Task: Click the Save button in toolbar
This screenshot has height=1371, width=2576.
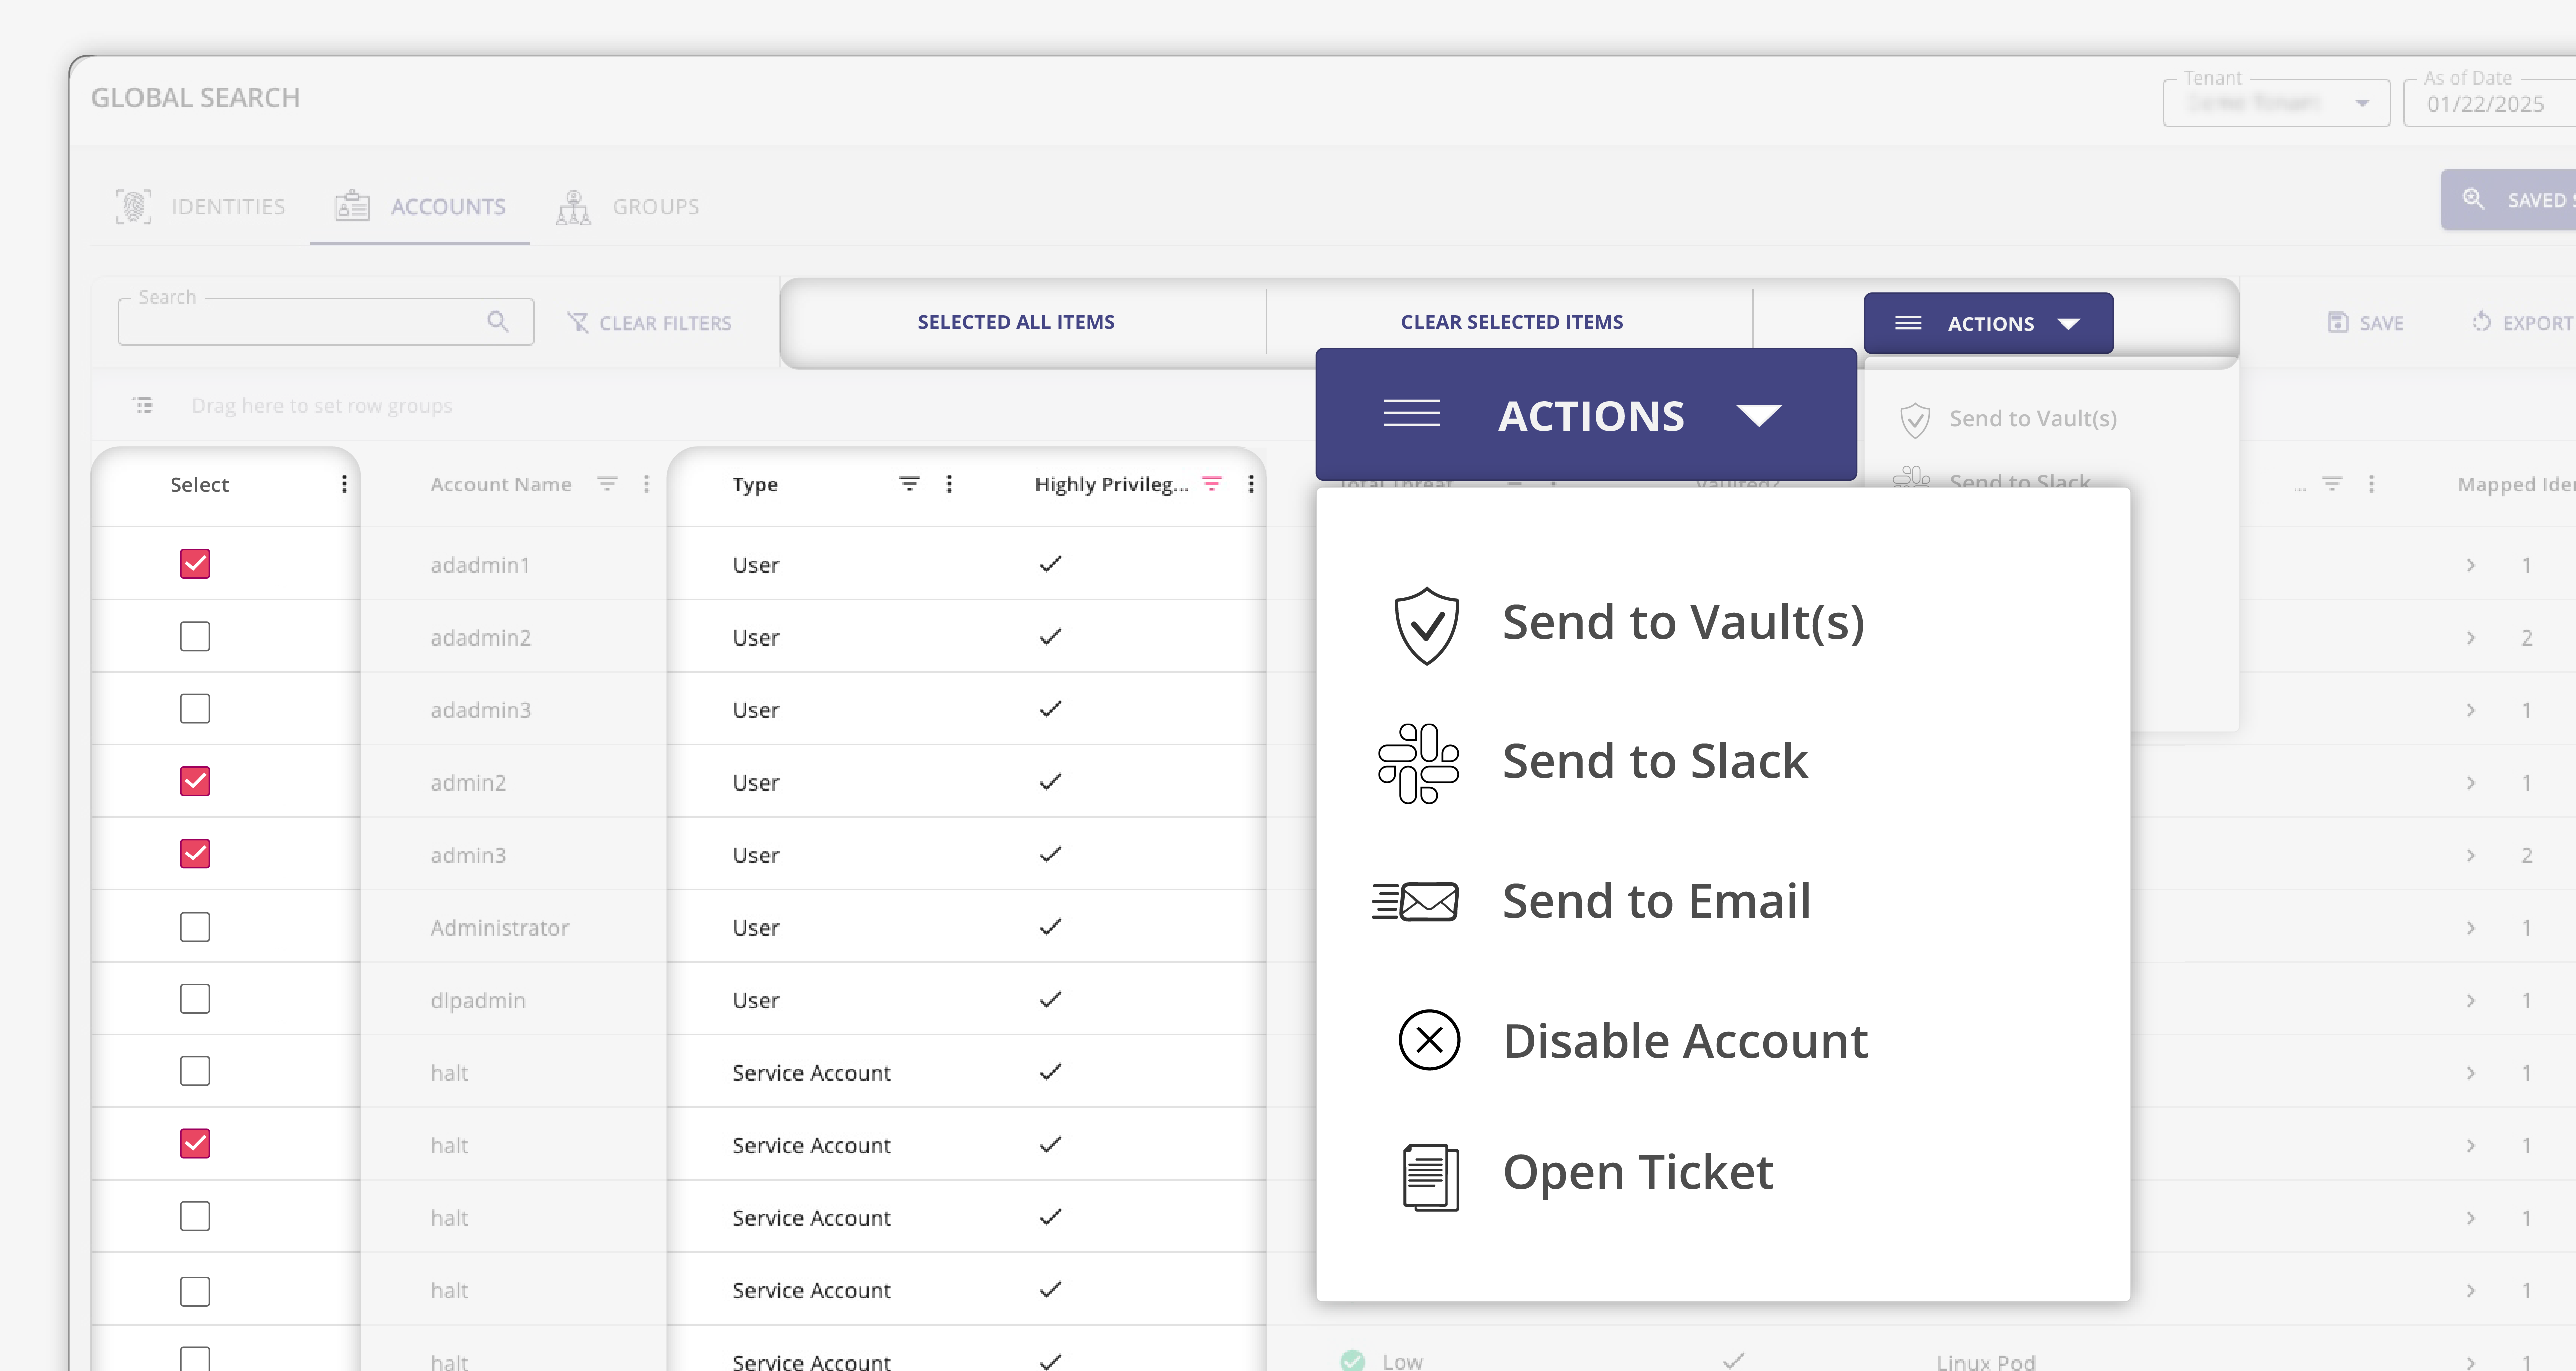Action: pyautogui.click(x=2365, y=323)
